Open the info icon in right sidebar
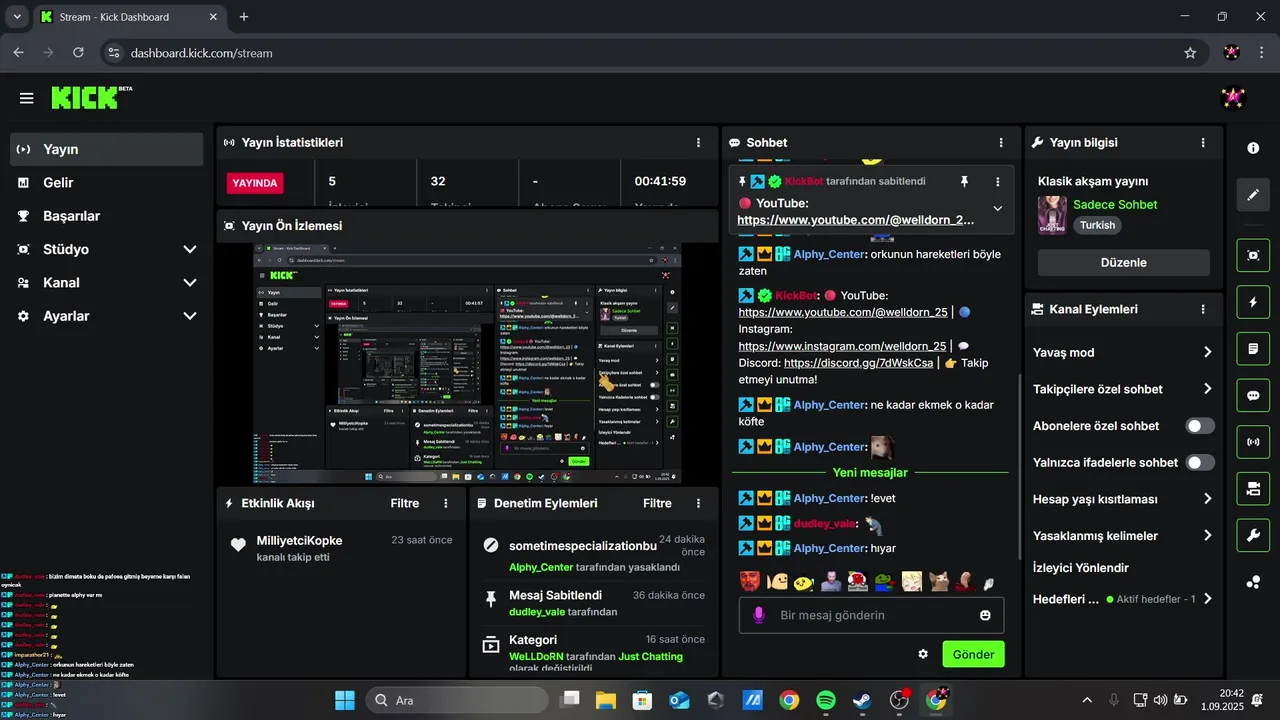This screenshot has height=720, width=1280. pyautogui.click(x=1253, y=148)
